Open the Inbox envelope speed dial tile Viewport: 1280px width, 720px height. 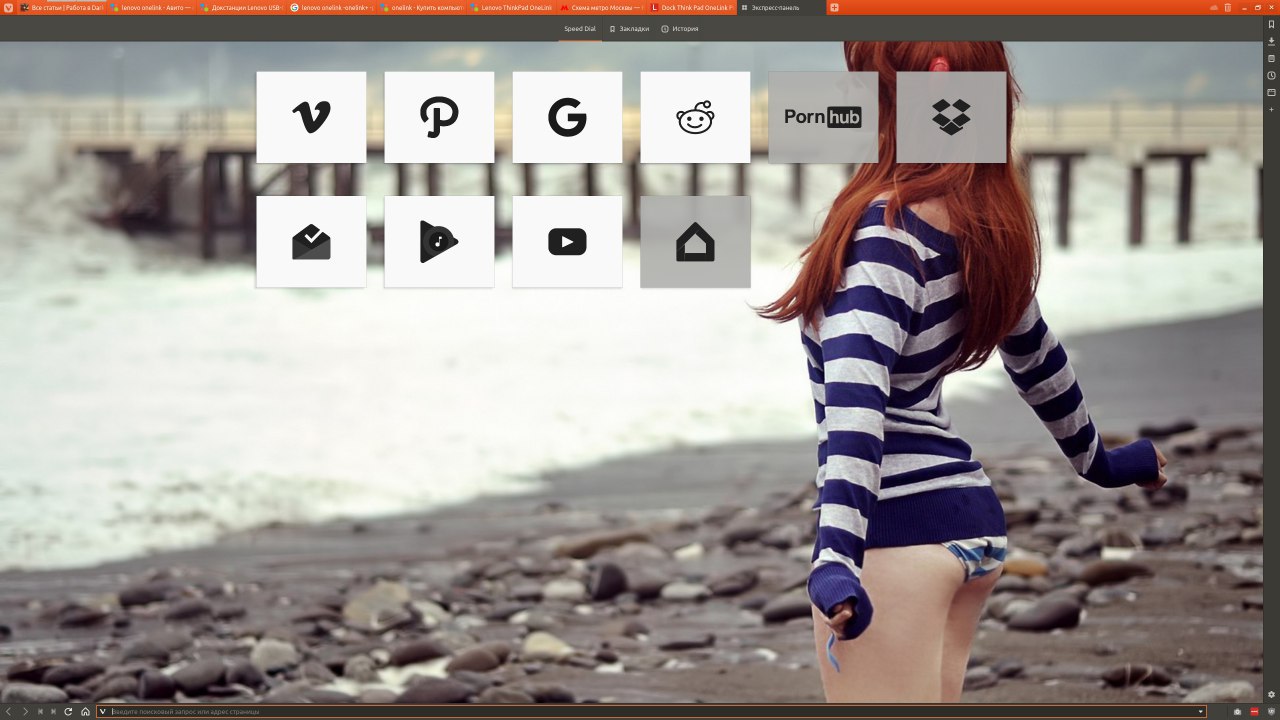click(x=311, y=242)
